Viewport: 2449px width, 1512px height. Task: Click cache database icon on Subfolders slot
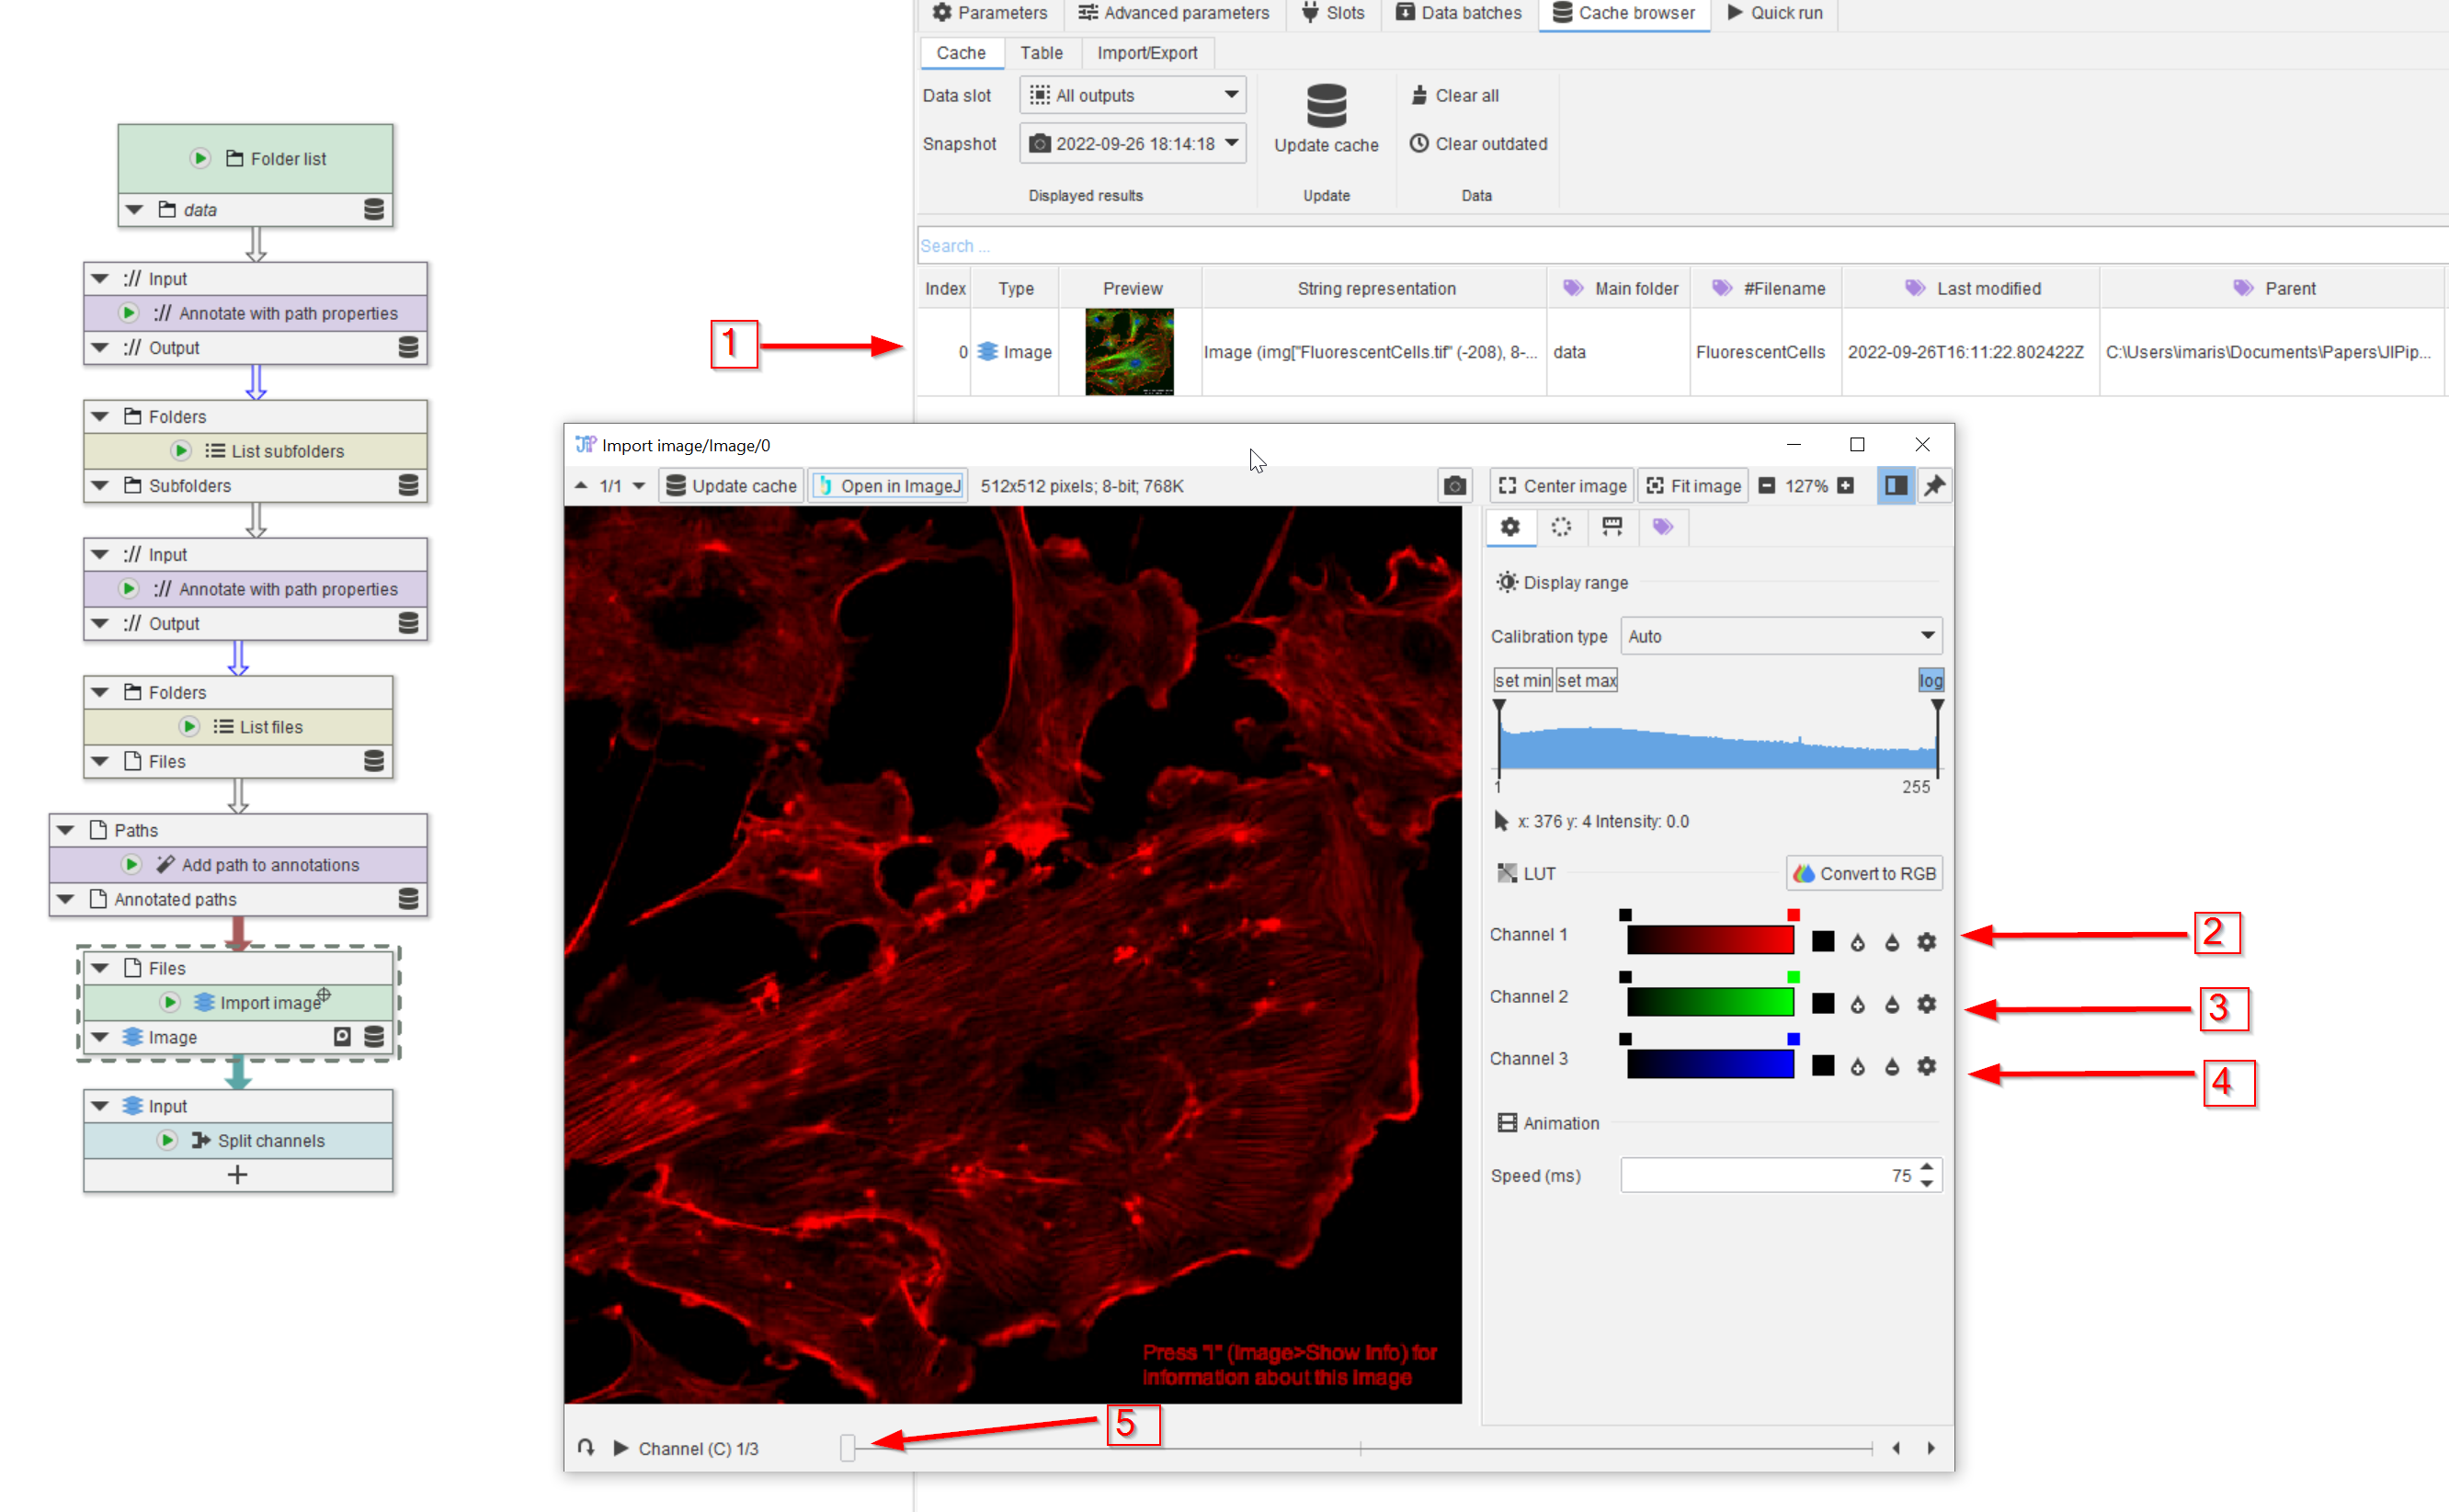coord(408,485)
